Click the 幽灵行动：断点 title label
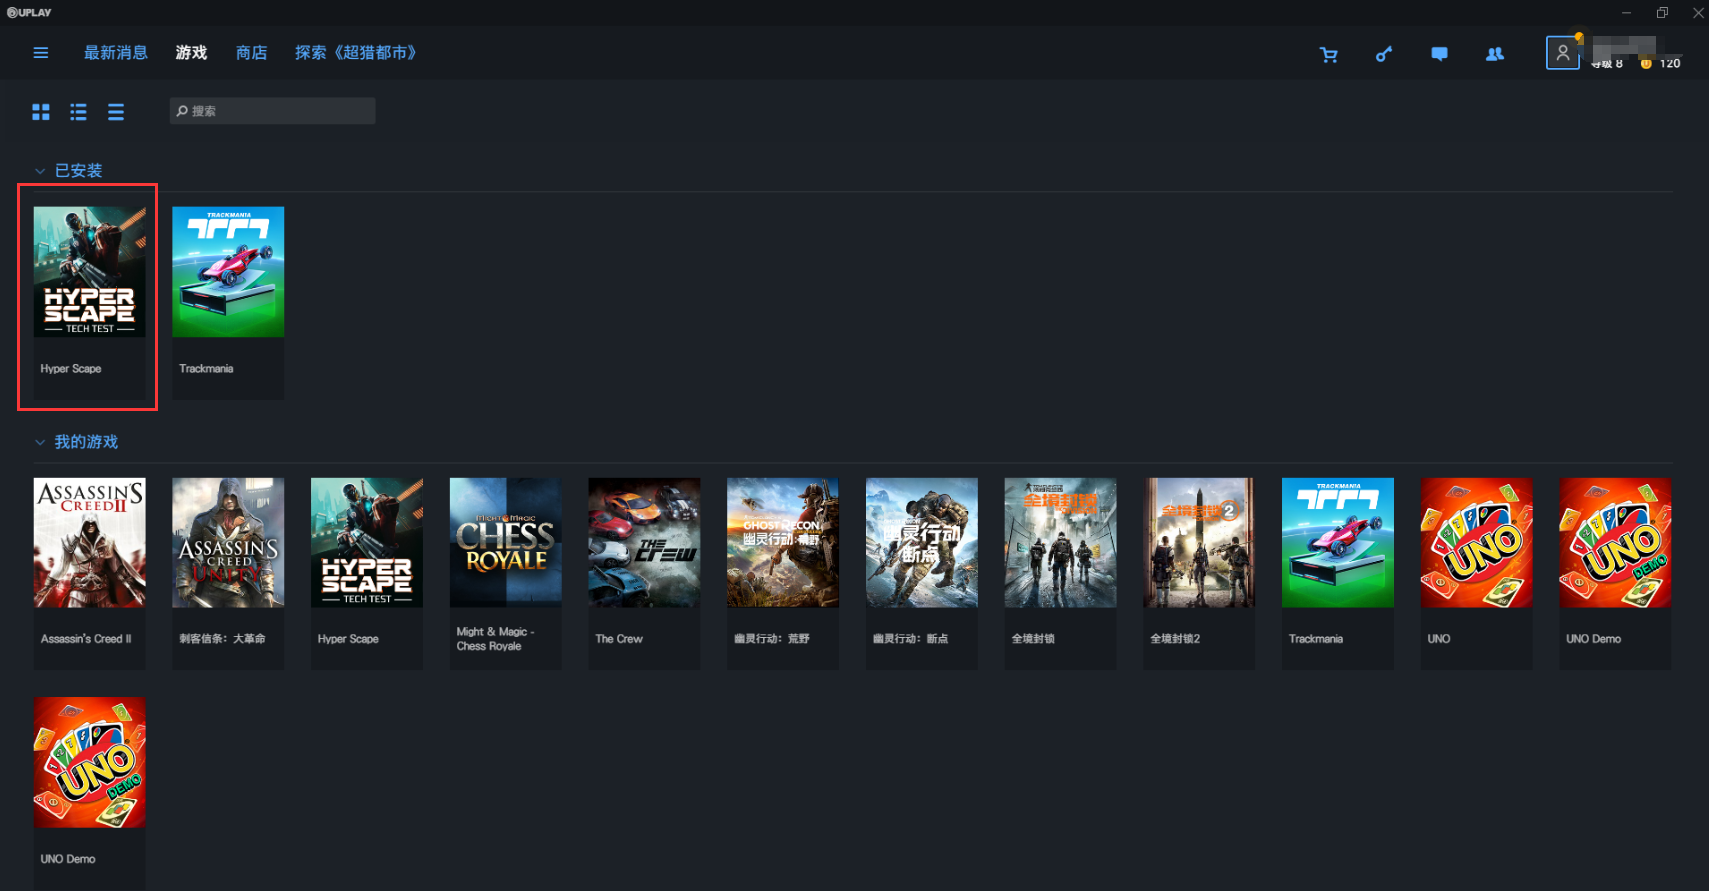The height and width of the screenshot is (891, 1709). click(910, 639)
